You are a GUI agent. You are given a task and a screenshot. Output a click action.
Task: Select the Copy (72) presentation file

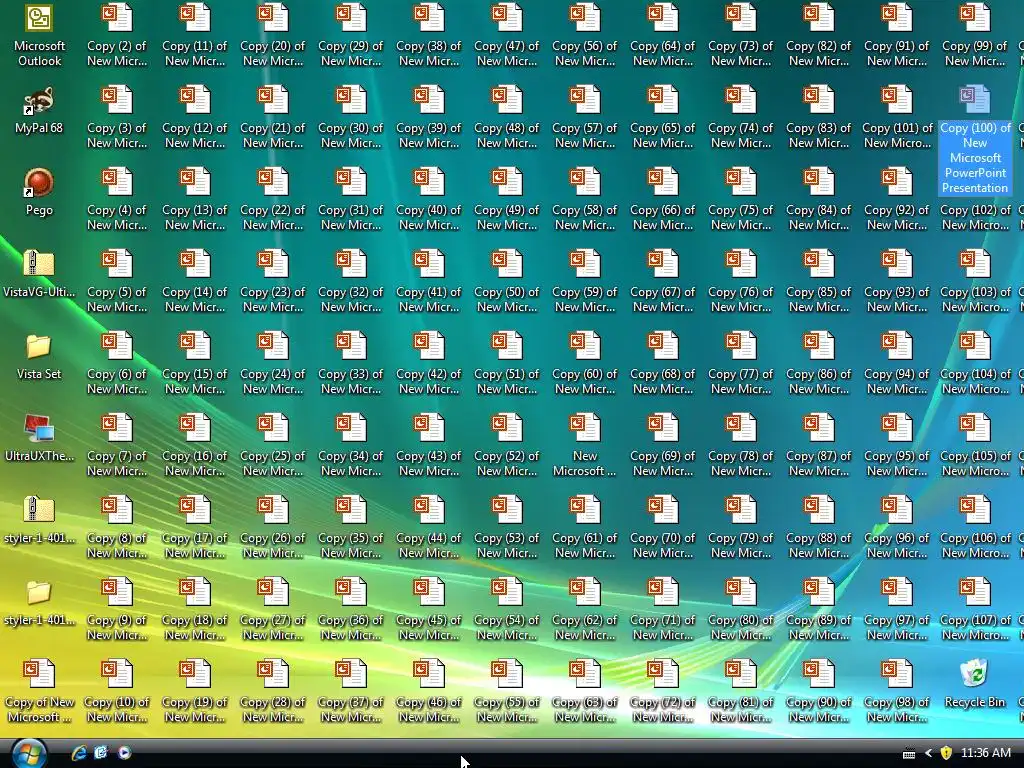click(663, 692)
